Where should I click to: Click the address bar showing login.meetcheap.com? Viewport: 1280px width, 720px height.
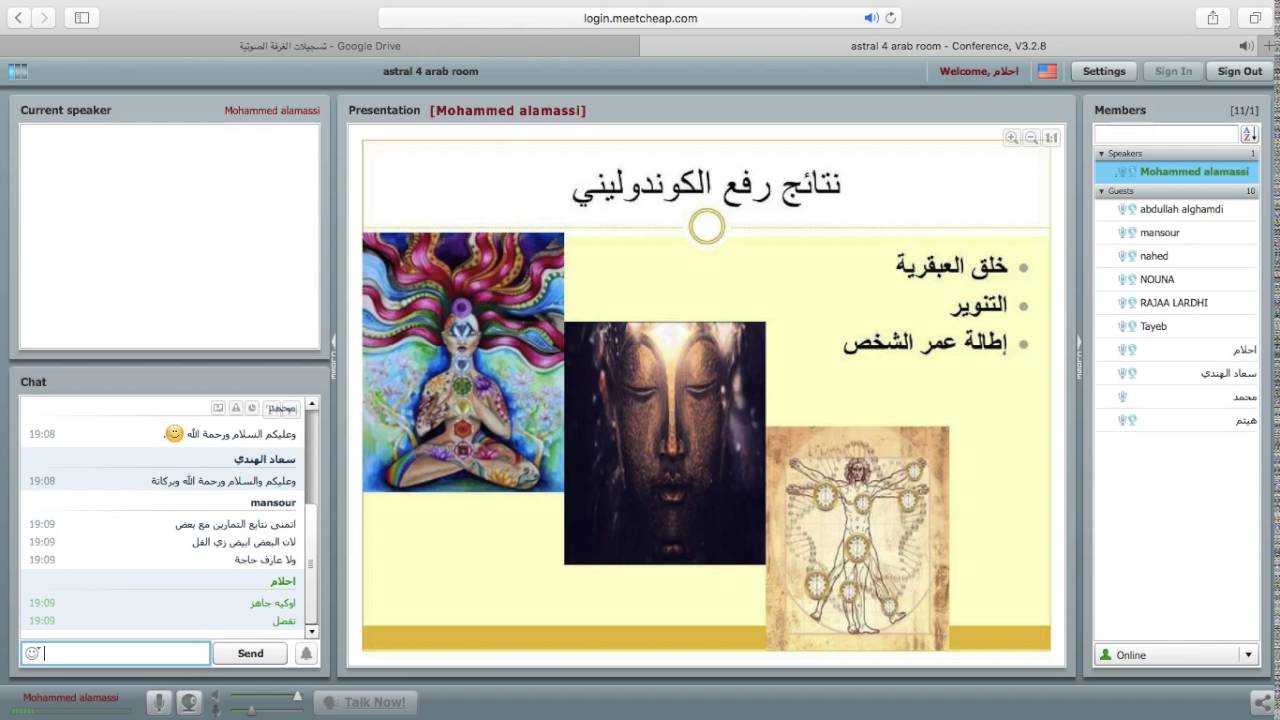coord(640,18)
